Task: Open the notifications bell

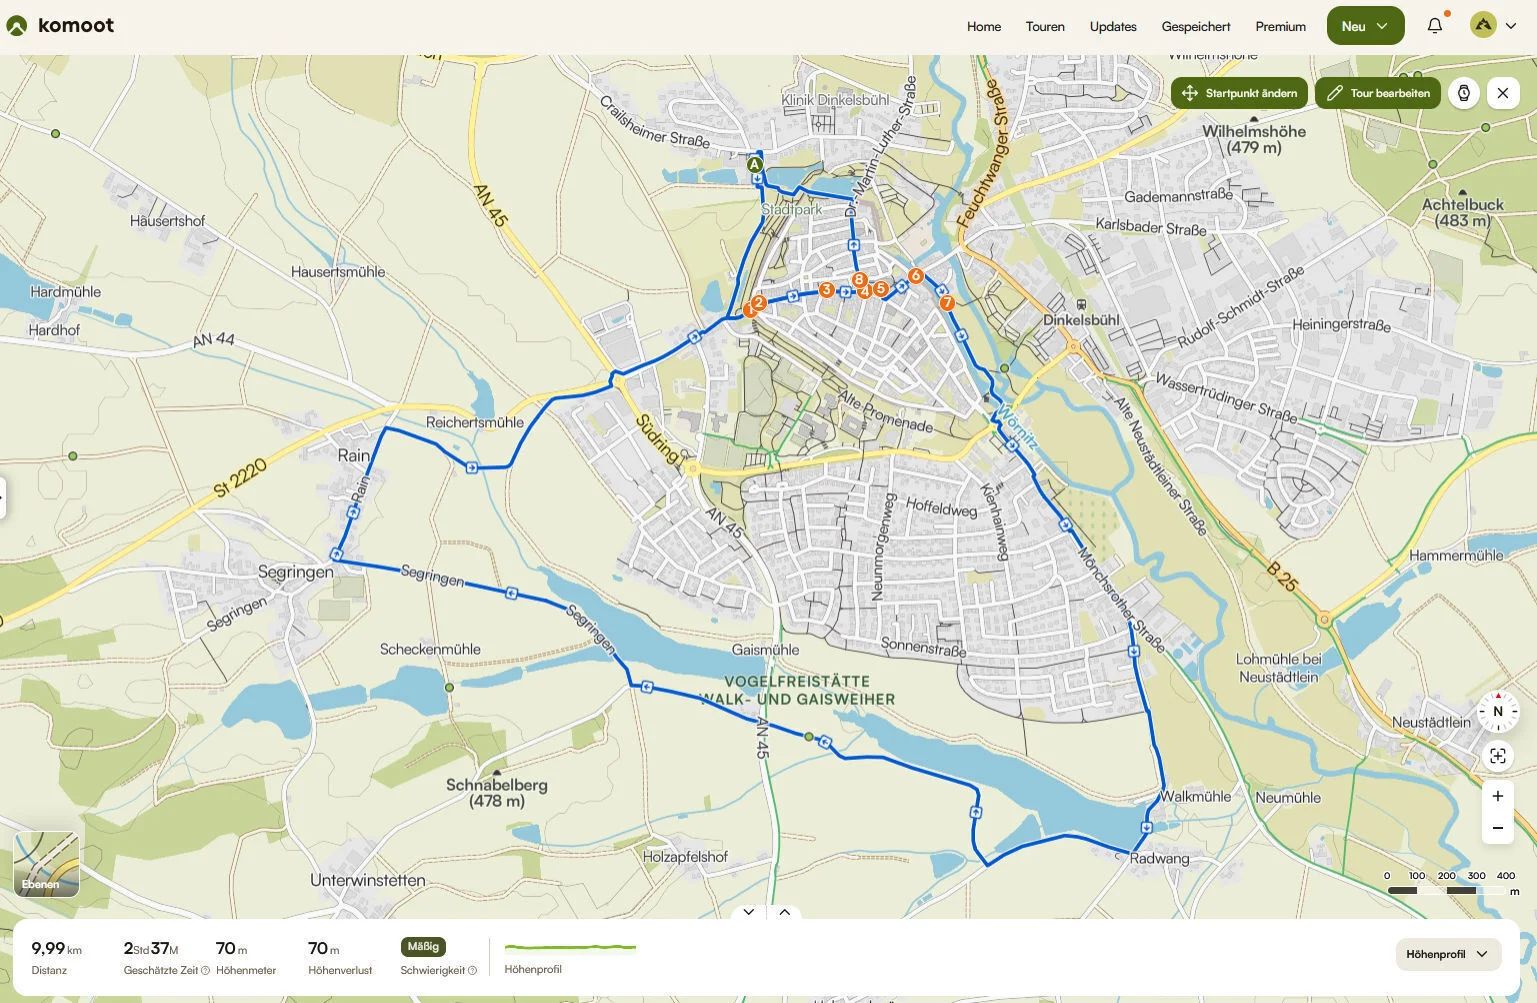Action: coord(1435,26)
